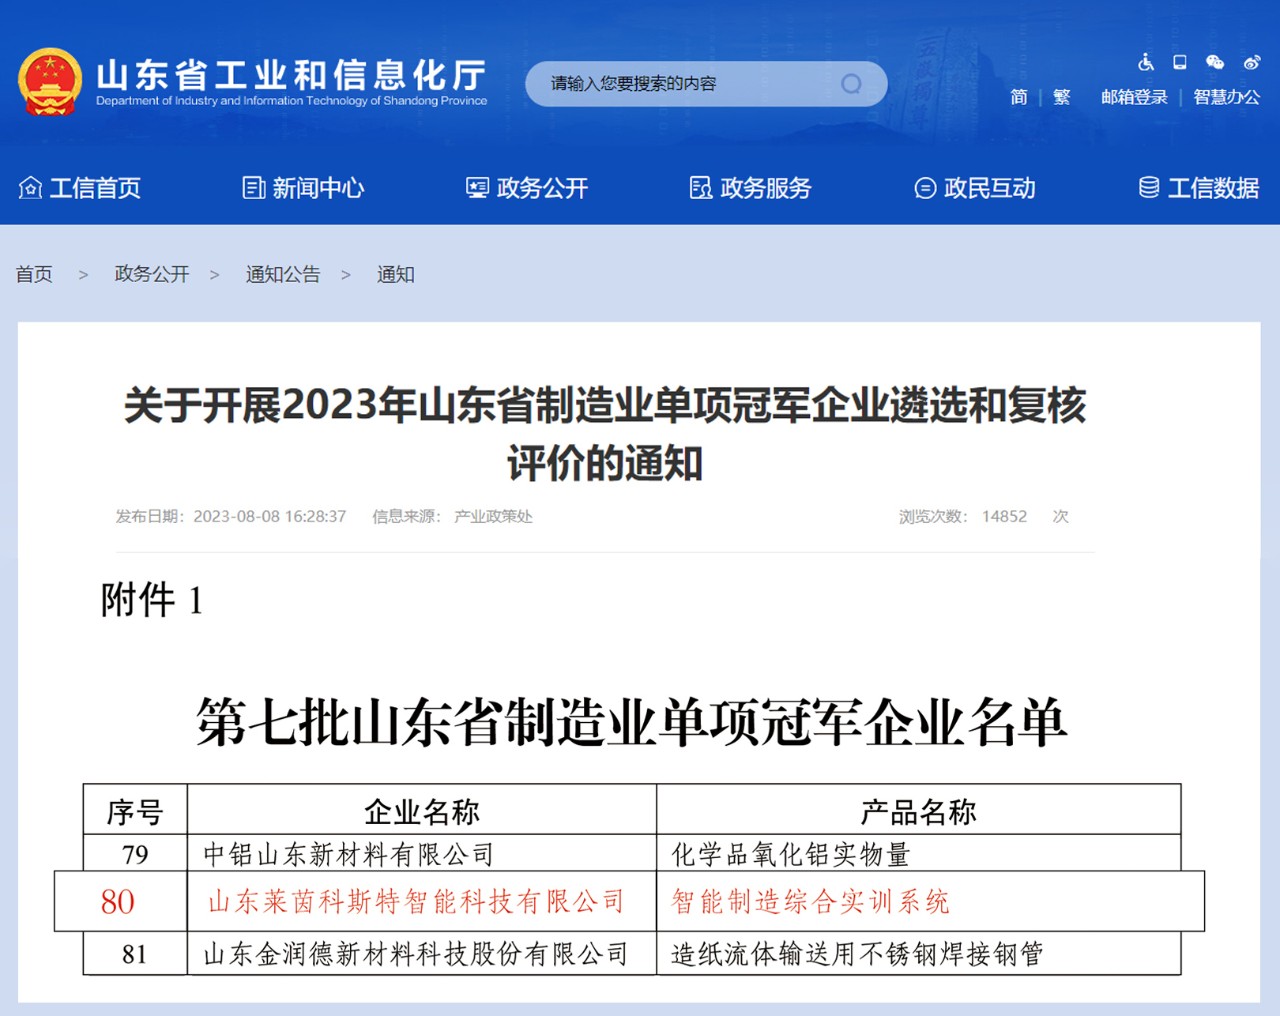Open Weibo icon in header
Image resolution: width=1280 pixels, height=1016 pixels.
[x=1252, y=62]
